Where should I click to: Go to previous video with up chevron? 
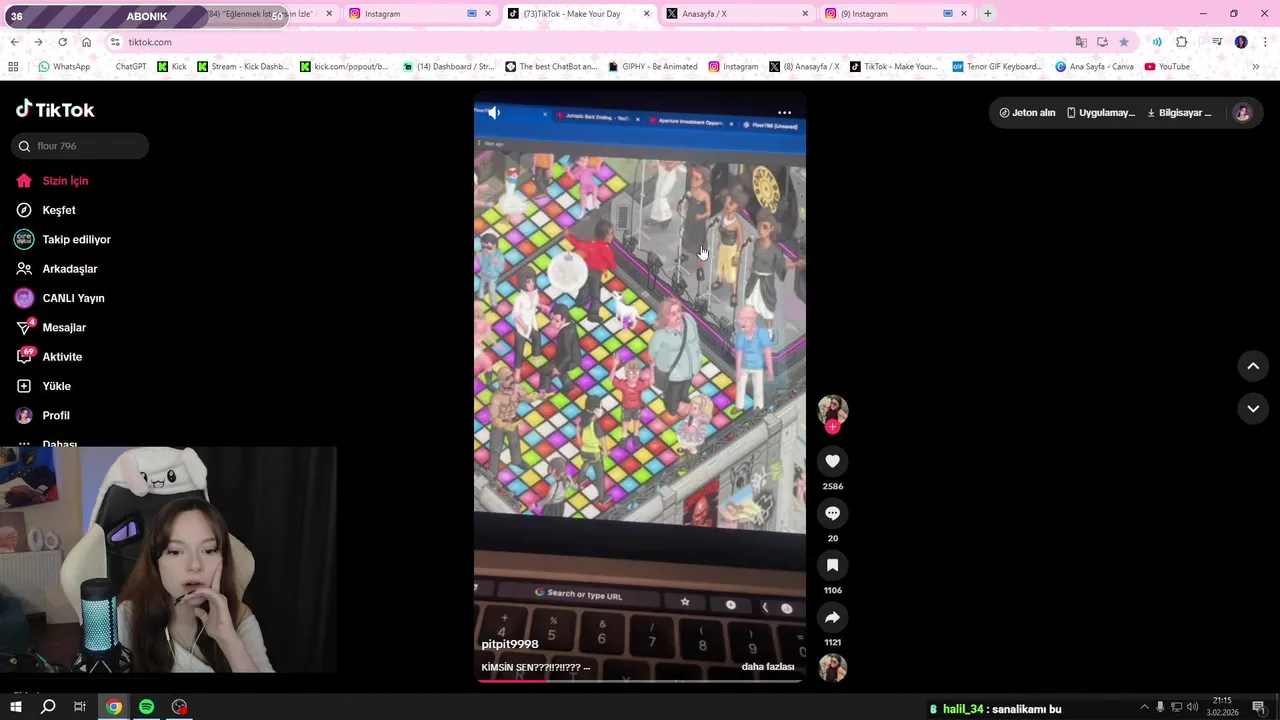(x=1253, y=366)
